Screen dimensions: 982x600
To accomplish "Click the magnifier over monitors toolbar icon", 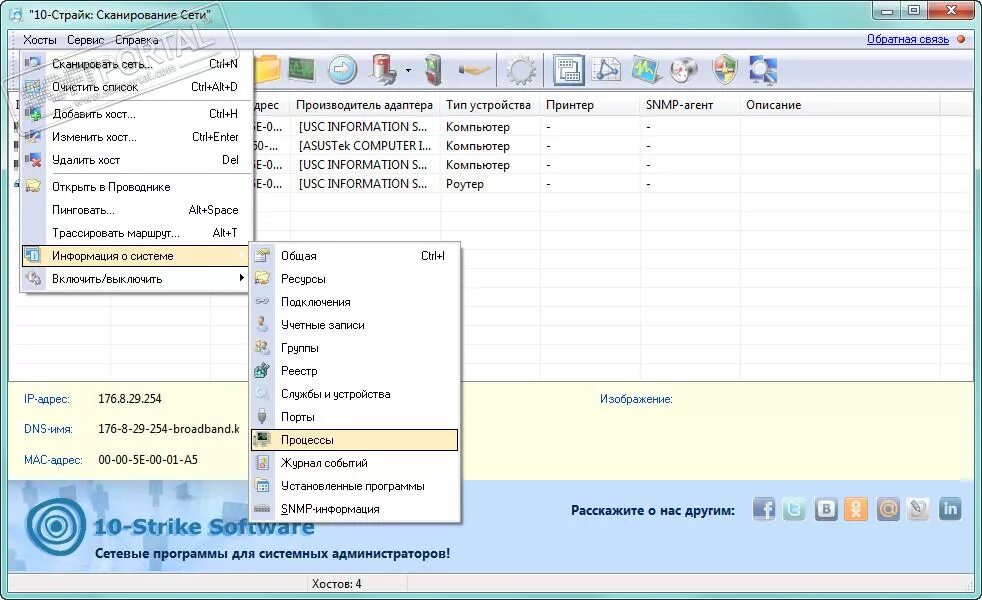I will pos(763,70).
